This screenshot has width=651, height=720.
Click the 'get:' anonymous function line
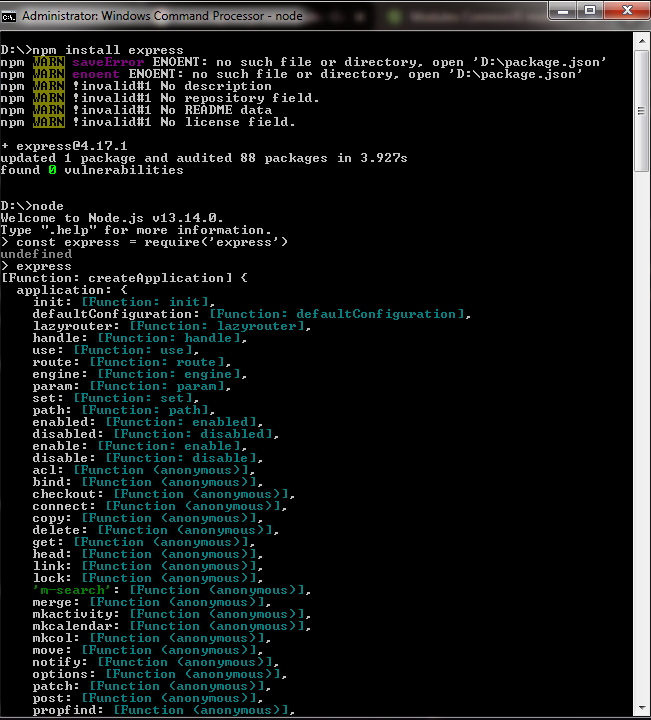click(x=144, y=542)
